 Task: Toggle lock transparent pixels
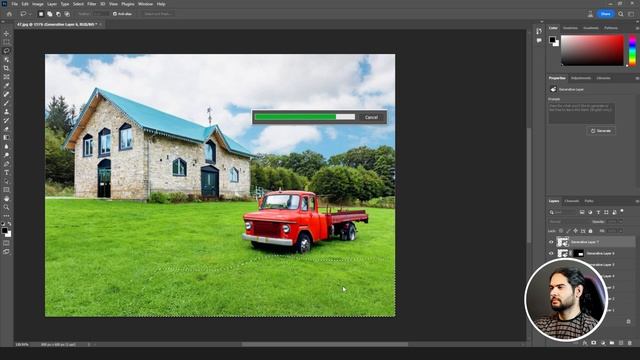[x=561, y=231]
